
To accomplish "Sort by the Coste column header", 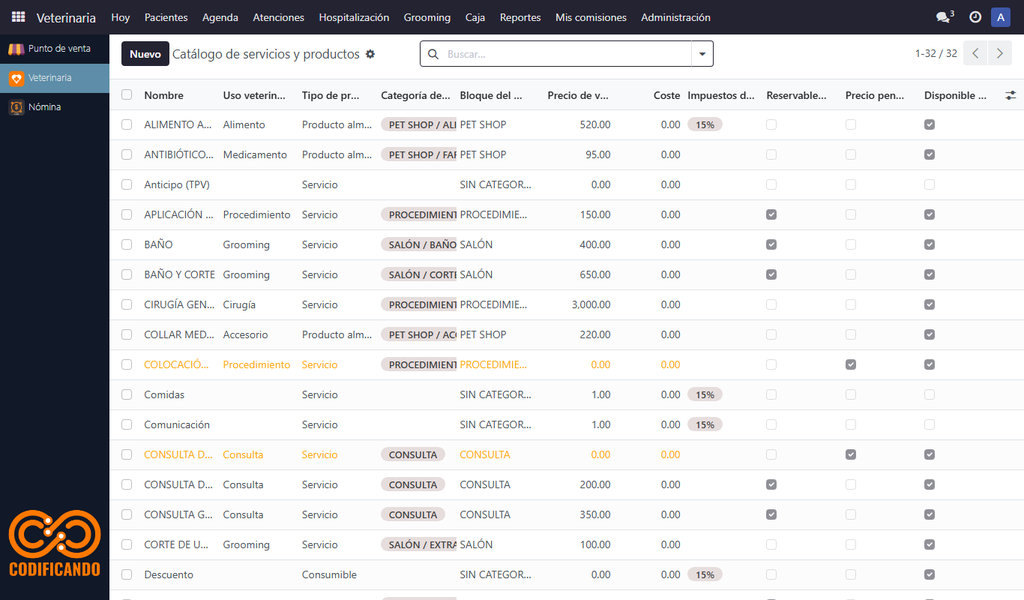I will [667, 95].
